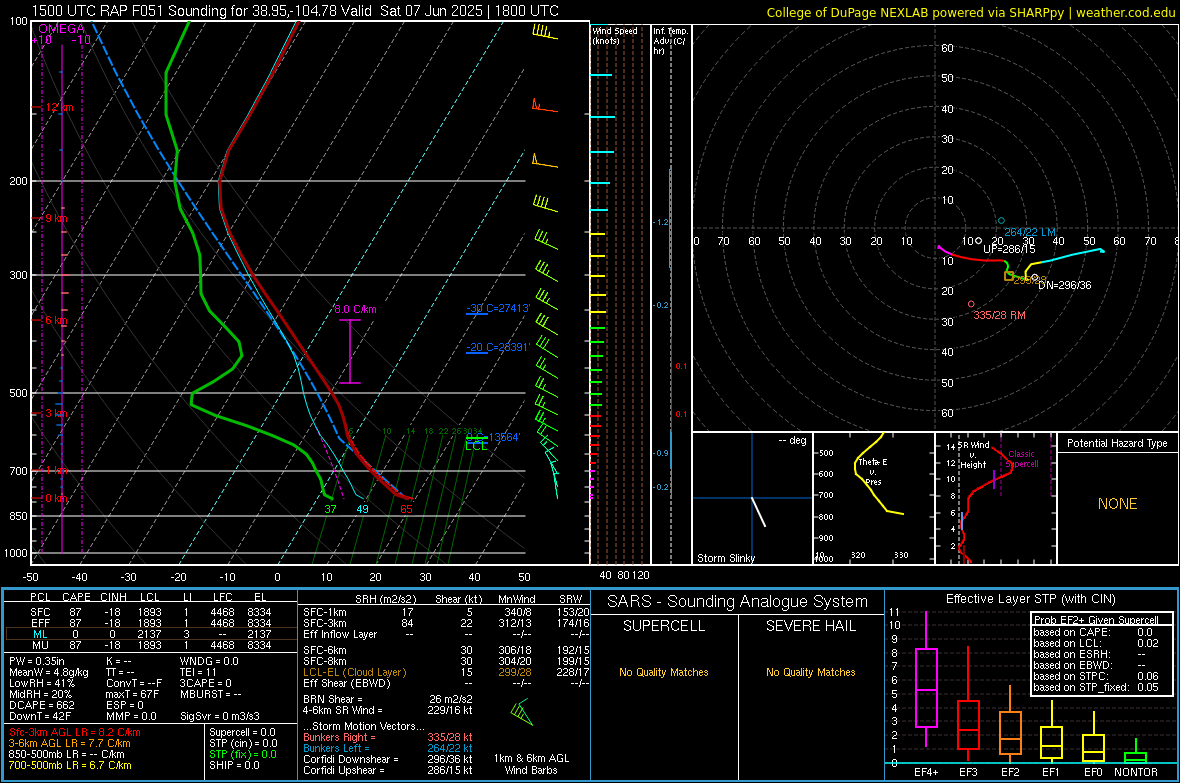Click the SigSvr = 0 m3/s3 value
This screenshot has height=783, width=1180.
click(220, 716)
